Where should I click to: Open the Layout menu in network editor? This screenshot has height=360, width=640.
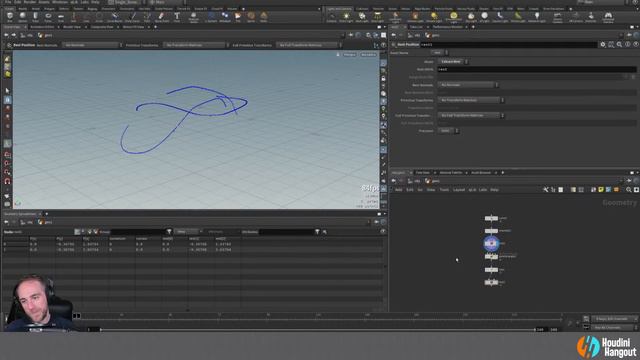(x=459, y=190)
